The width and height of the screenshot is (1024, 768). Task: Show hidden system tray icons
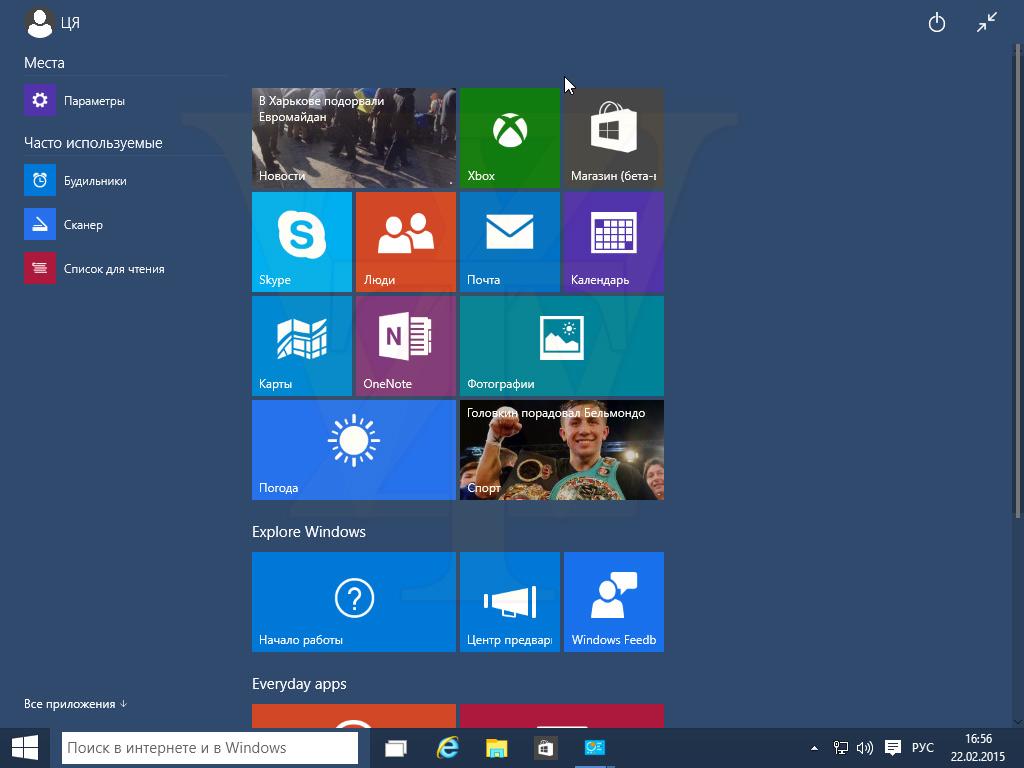tap(814, 748)
